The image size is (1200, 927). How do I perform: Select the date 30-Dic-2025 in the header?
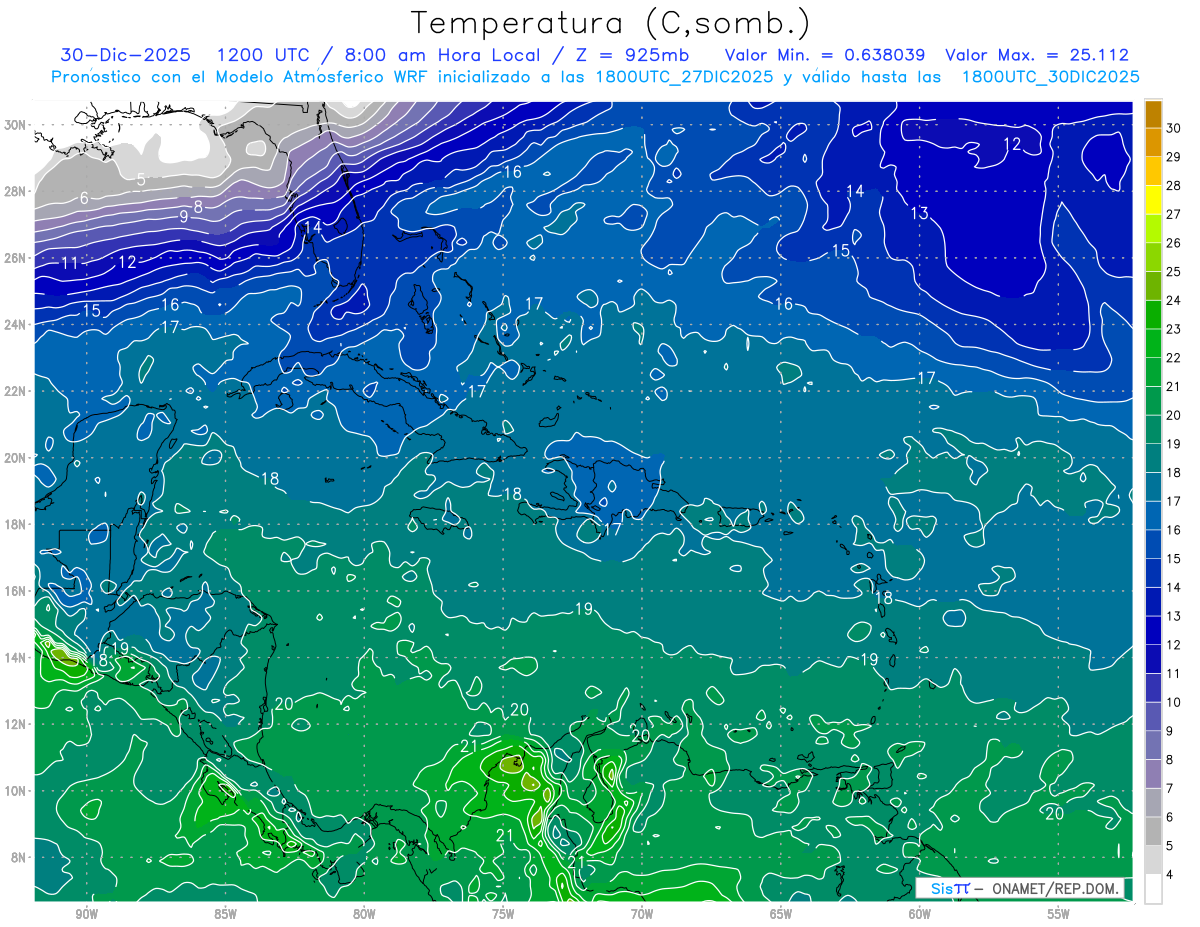125,55
